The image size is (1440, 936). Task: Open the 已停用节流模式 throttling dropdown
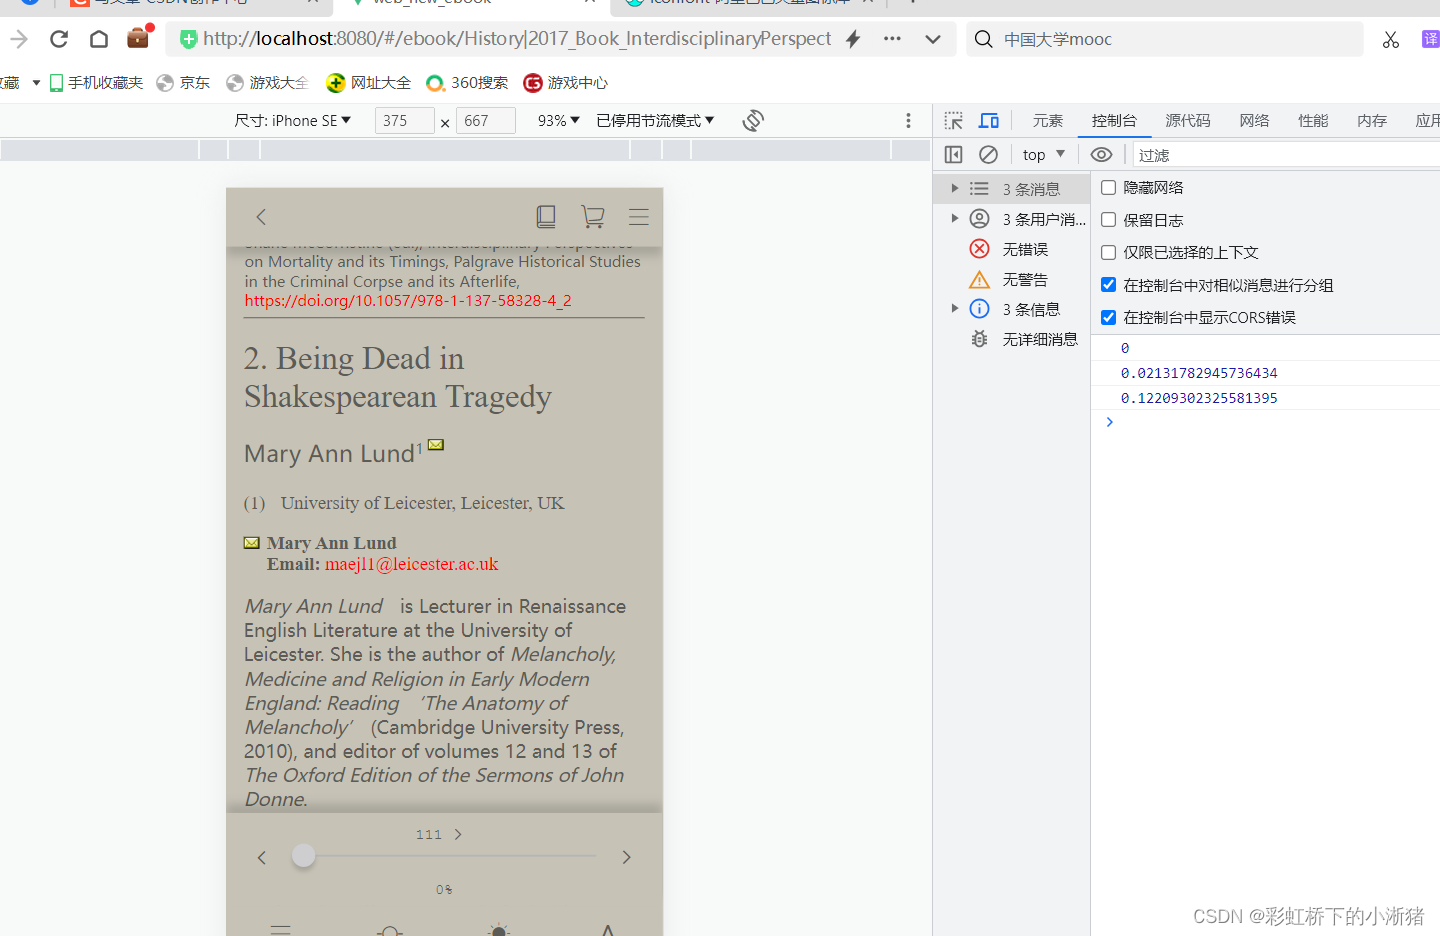(x=655, y=120)
